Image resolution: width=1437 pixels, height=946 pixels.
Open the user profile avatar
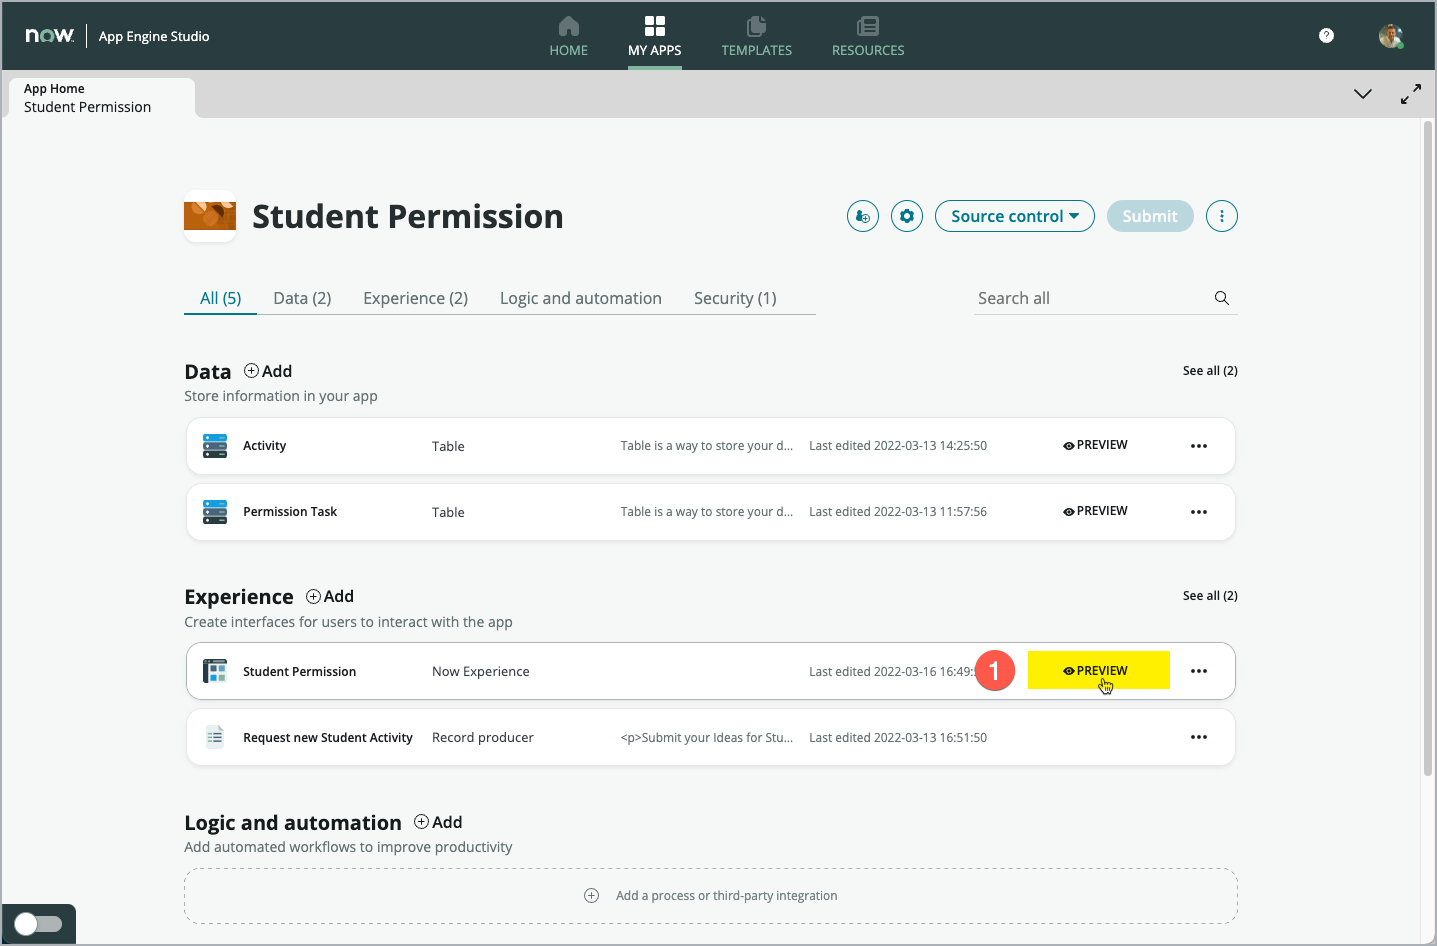[x=1390, y=36]
